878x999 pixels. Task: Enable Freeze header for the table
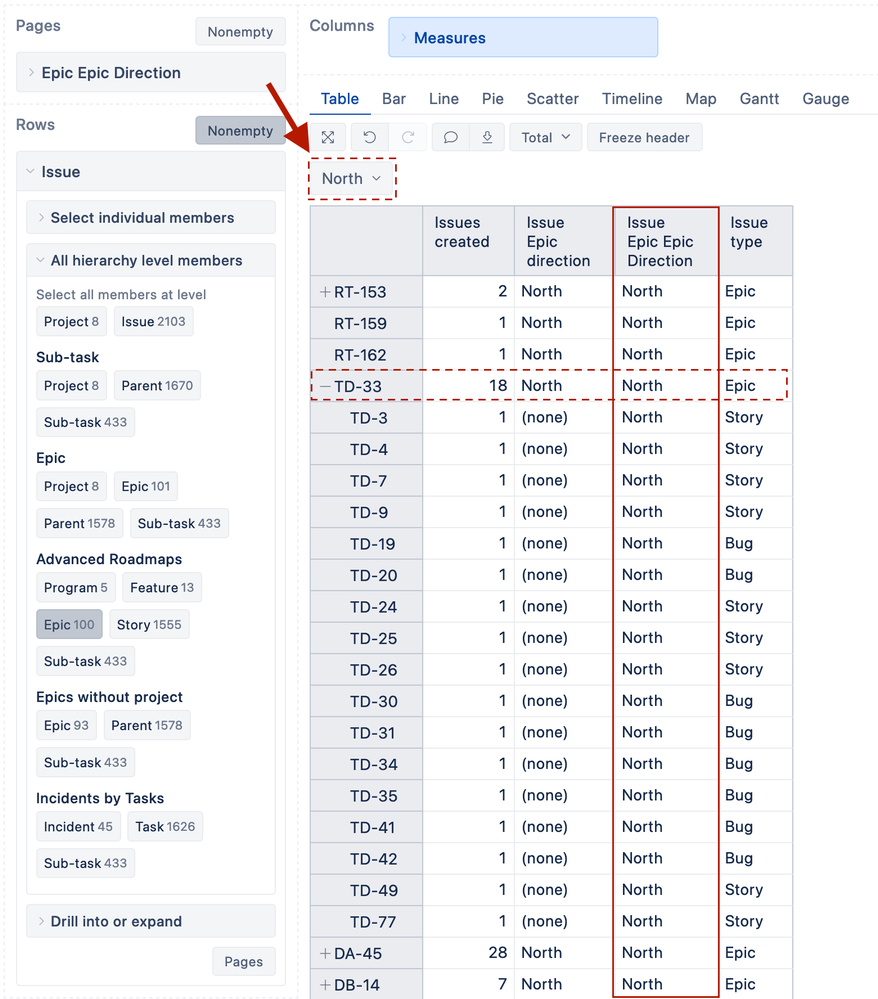point(644,137)
